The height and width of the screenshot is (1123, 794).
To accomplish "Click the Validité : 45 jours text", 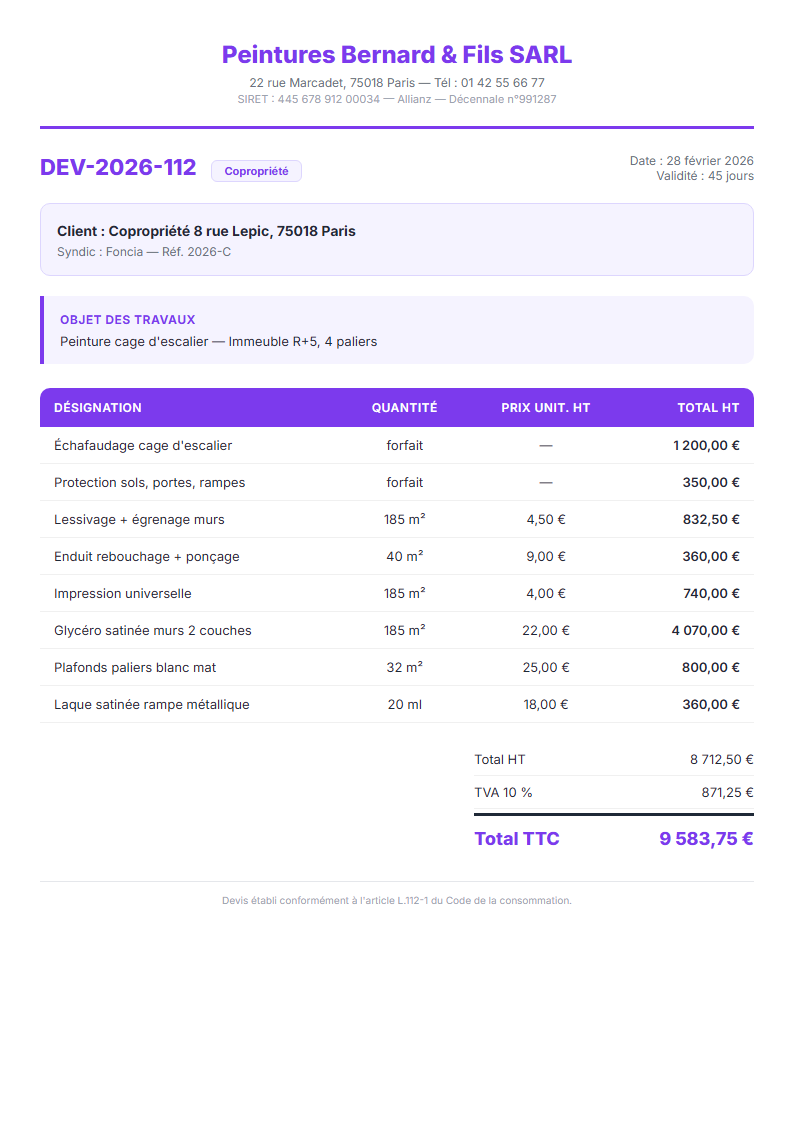I will [704, 176].
